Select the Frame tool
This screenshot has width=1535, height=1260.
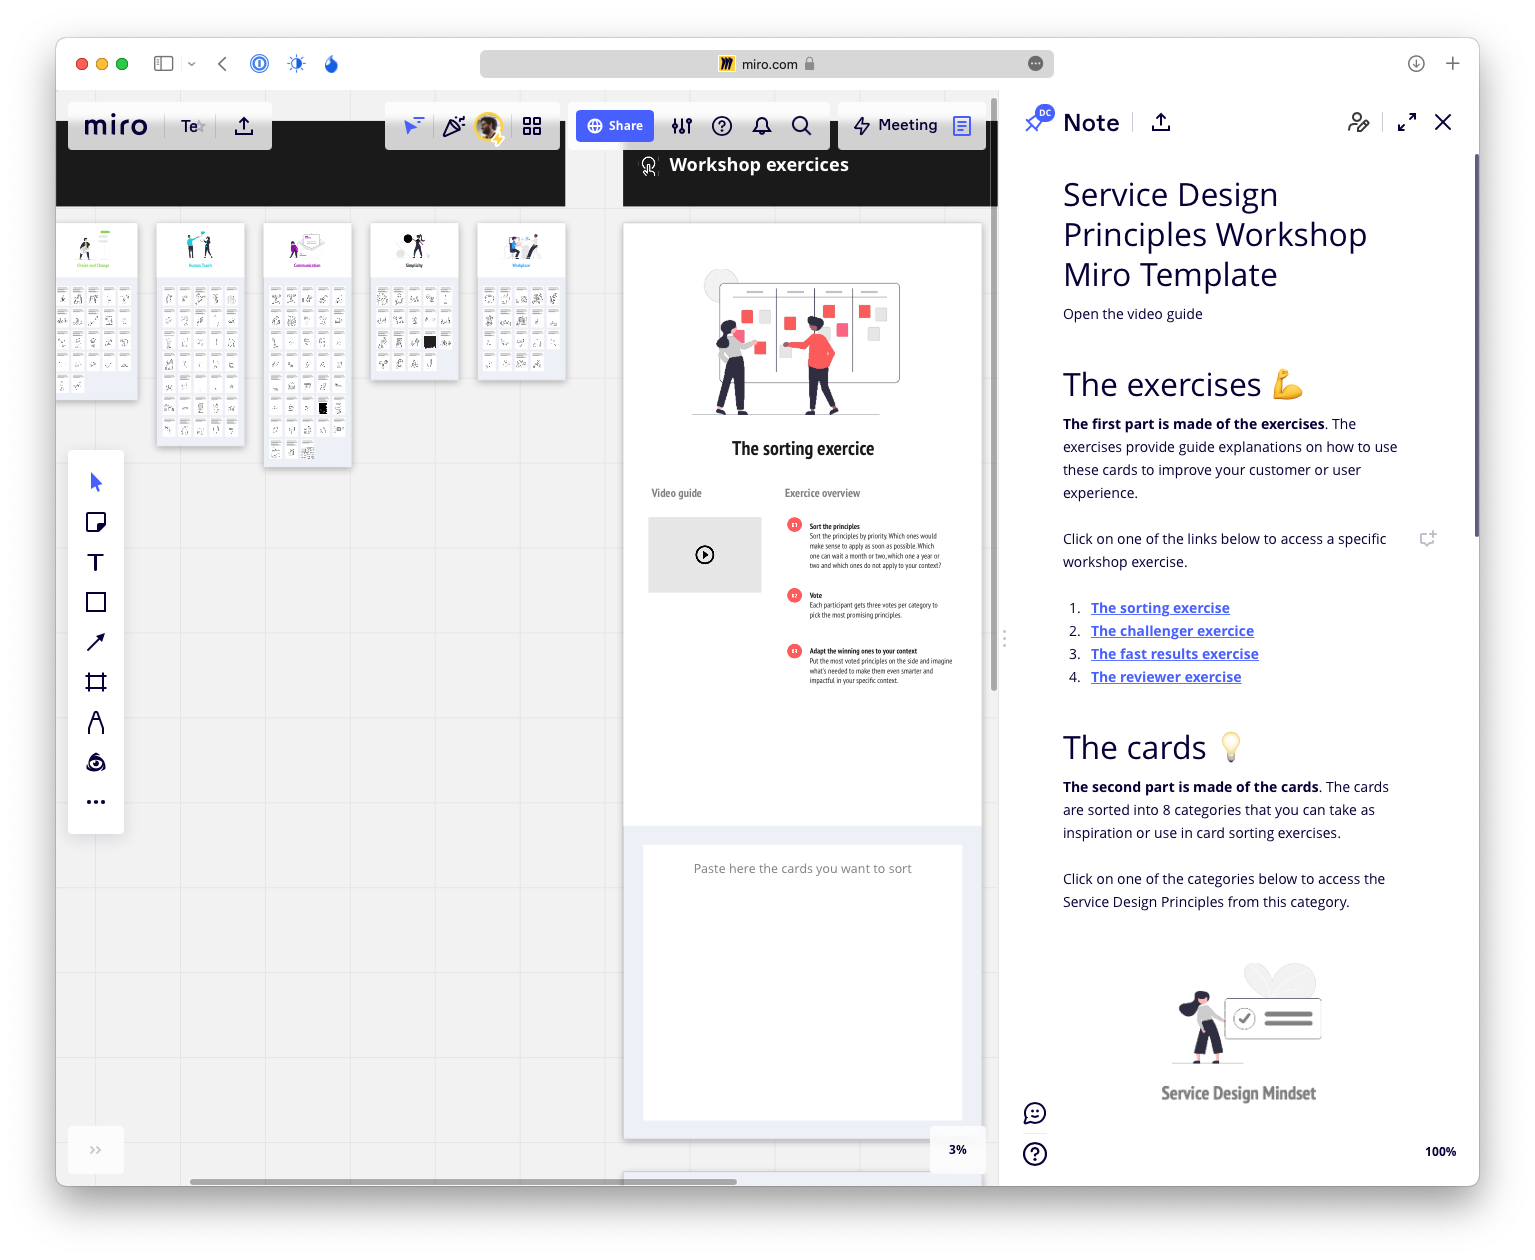[96, 682]
